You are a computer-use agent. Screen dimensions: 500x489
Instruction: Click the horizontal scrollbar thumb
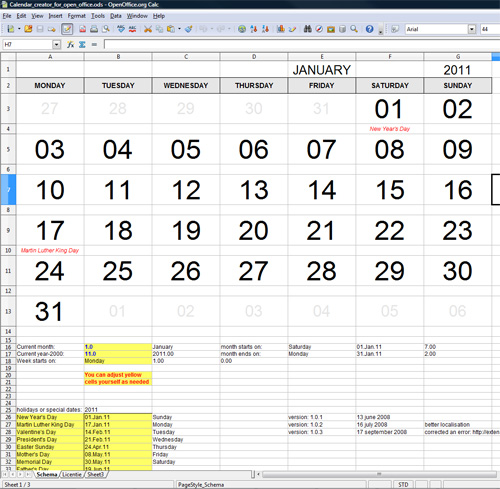tap(379, 474)
